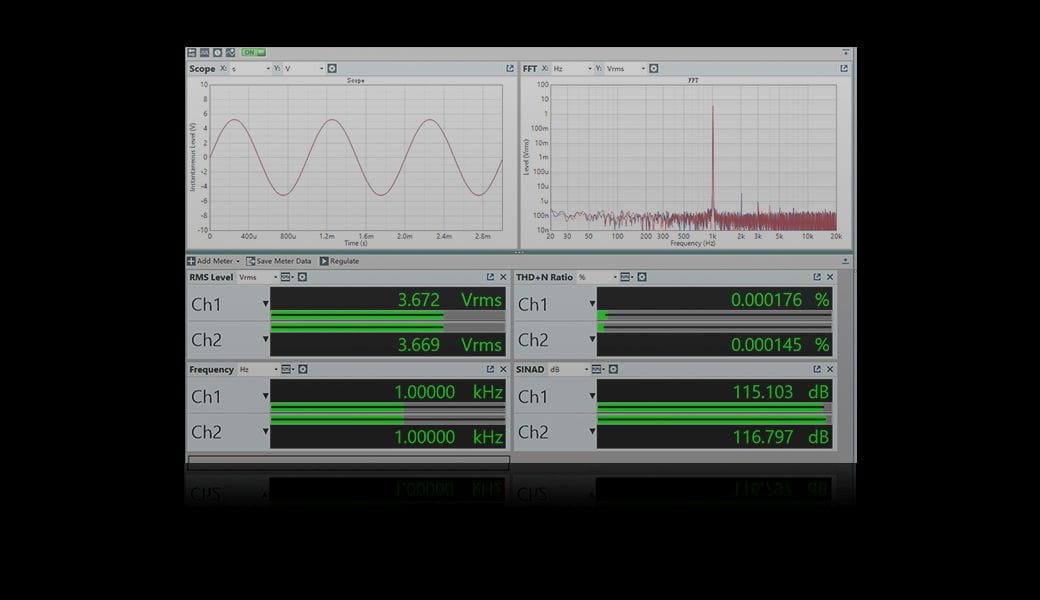Click the Regulate button
This screenshot has width=1040, height=600.
[x=339, y=261]
